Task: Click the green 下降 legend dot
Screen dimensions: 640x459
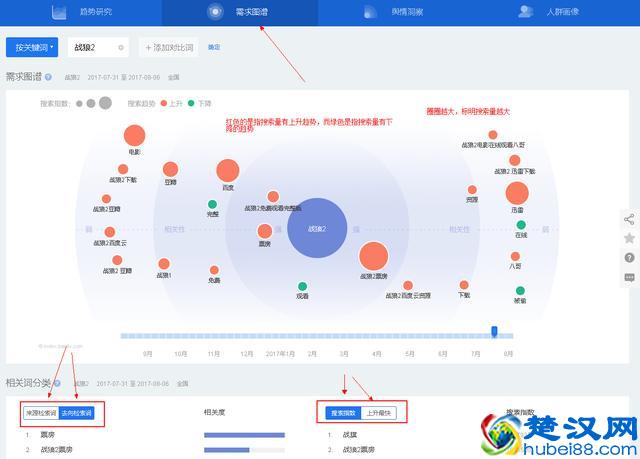Action: (191, 103)
